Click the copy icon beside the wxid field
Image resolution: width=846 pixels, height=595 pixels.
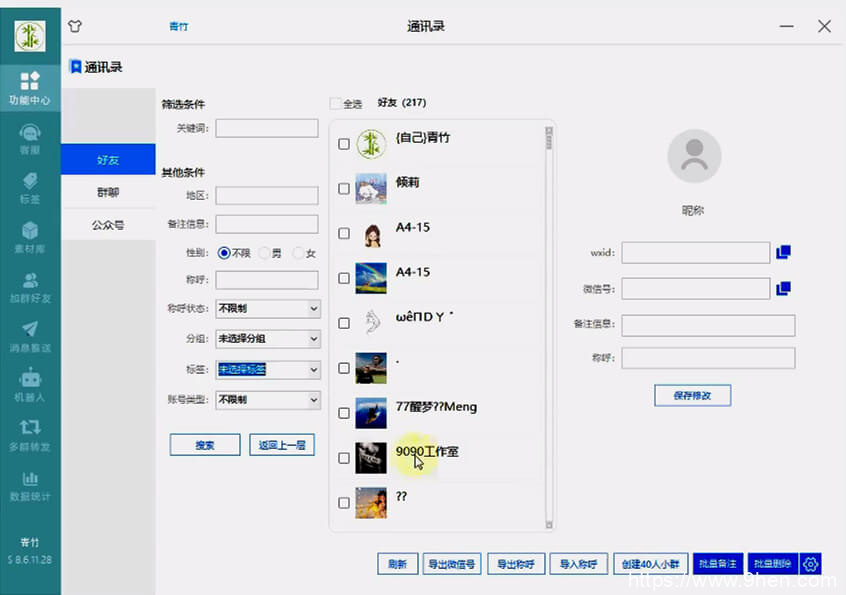coord(783,252)
